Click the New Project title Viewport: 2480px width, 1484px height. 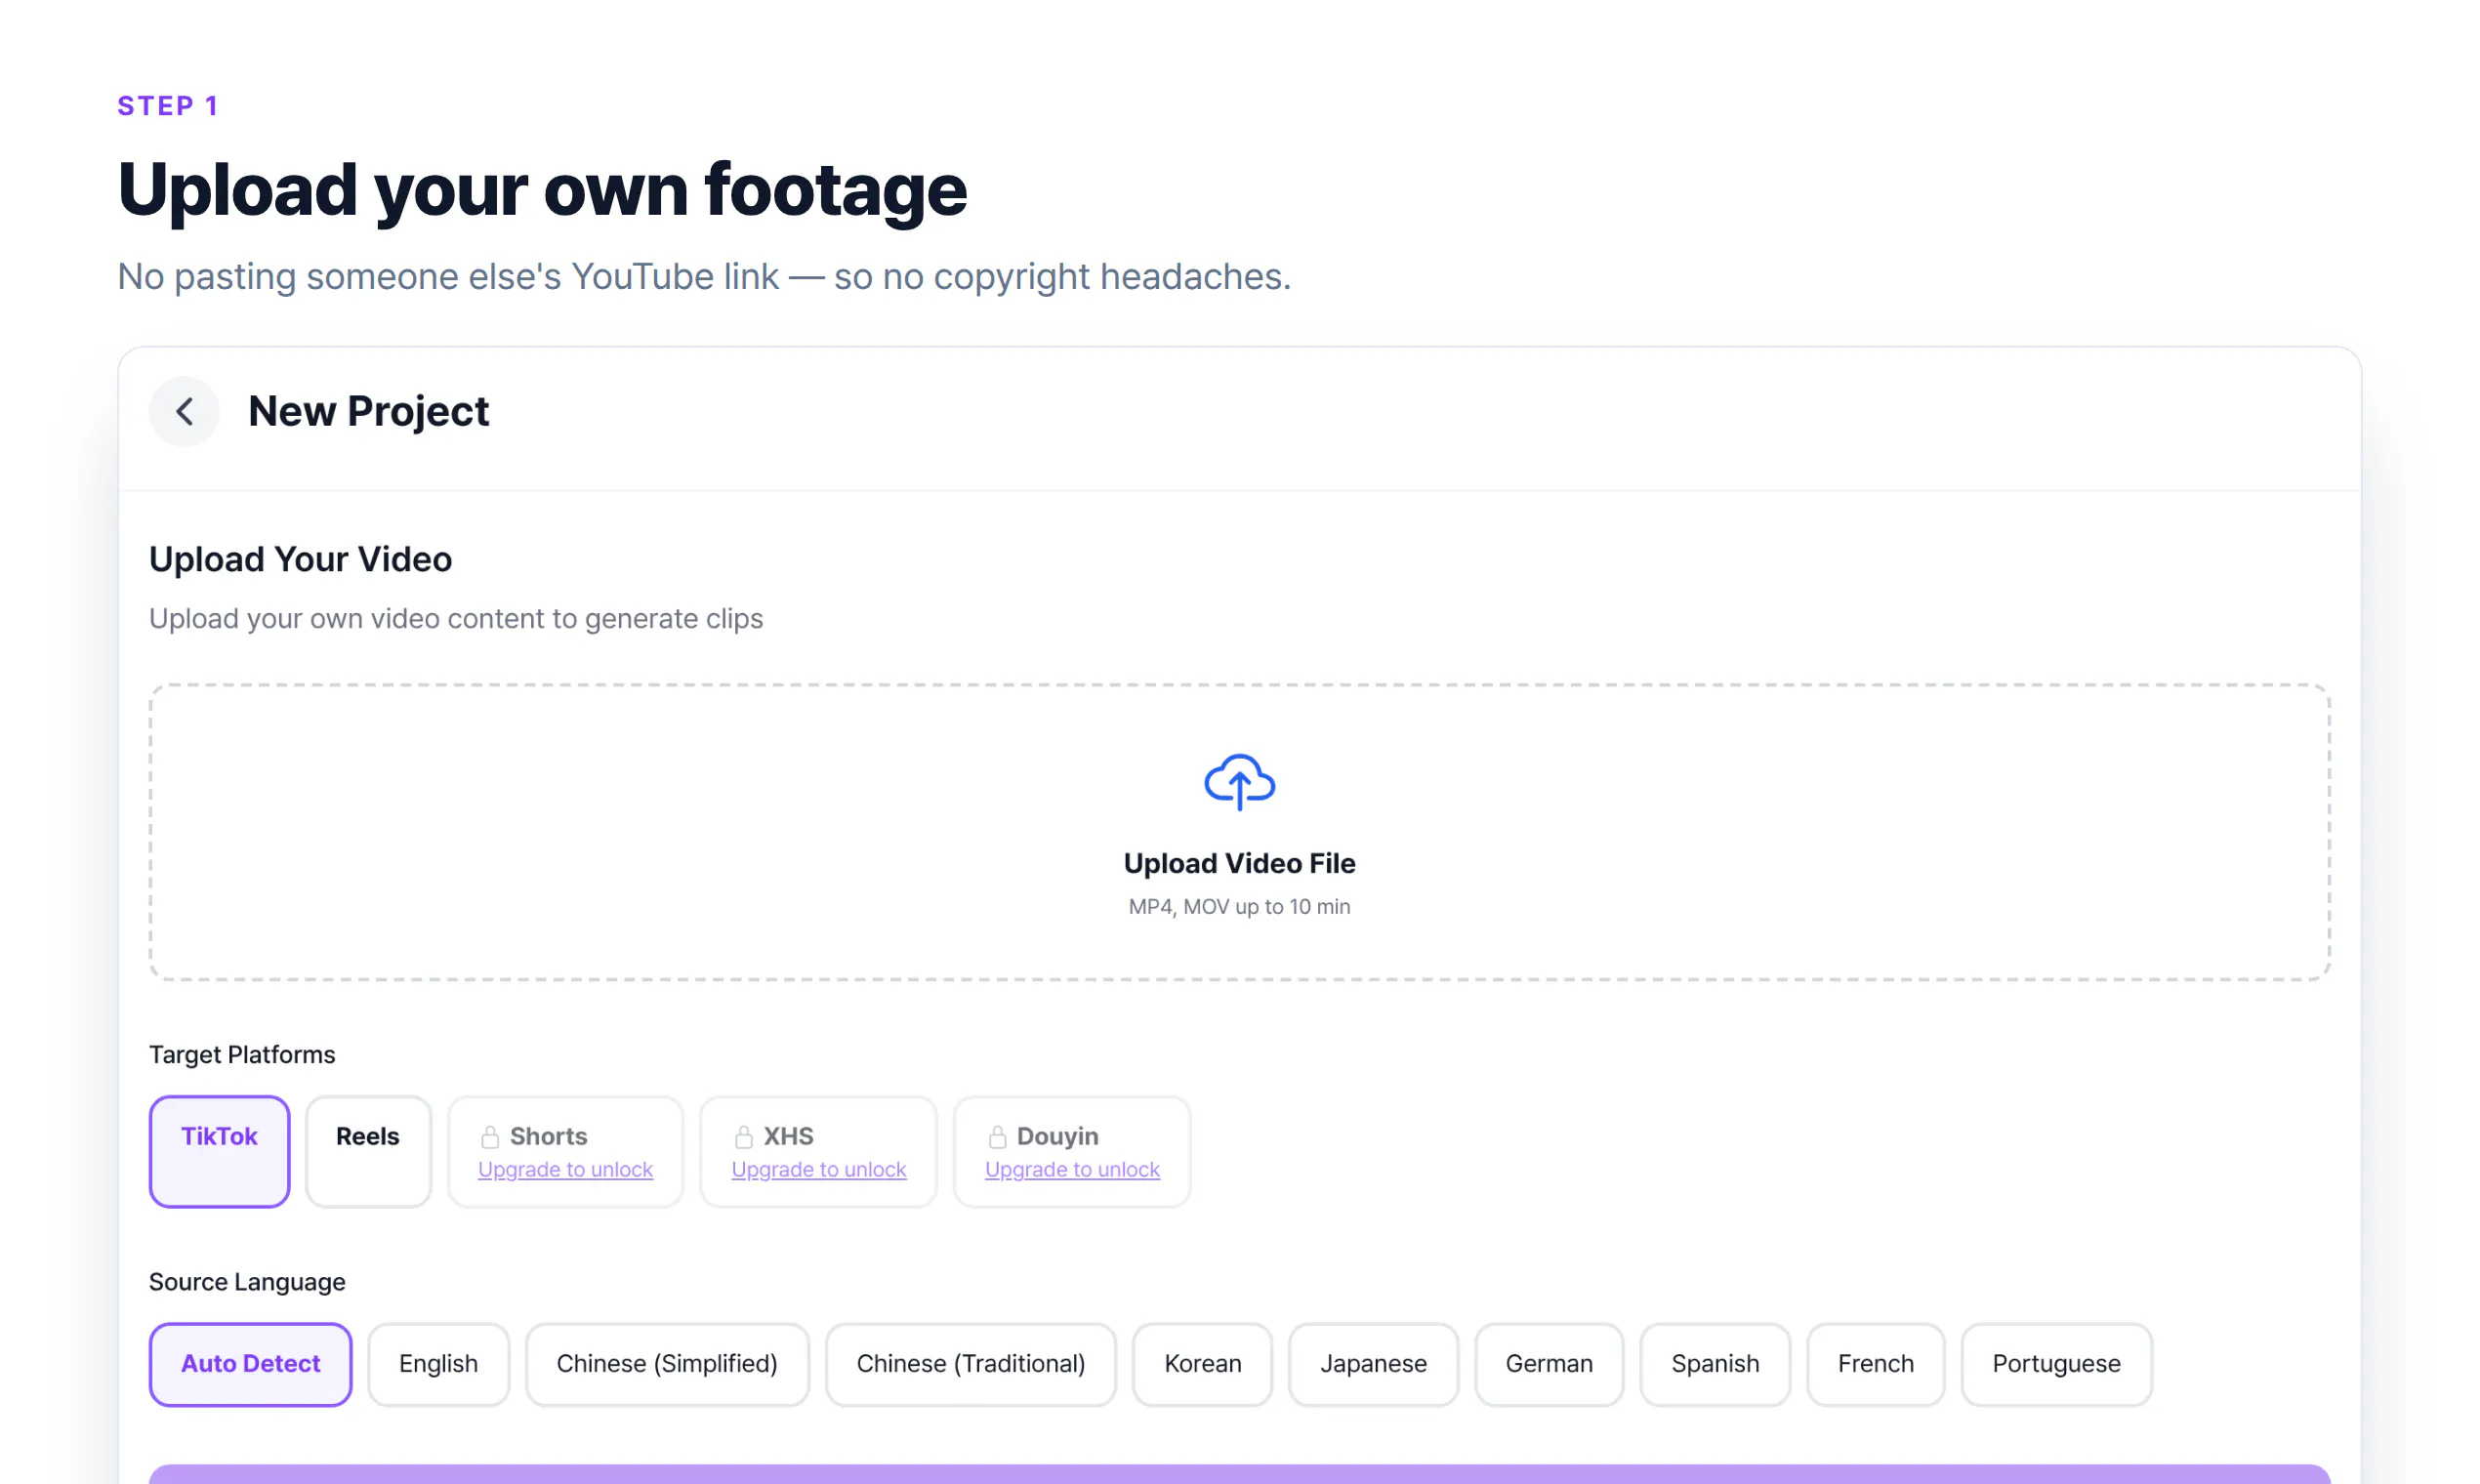click(368, 412)
